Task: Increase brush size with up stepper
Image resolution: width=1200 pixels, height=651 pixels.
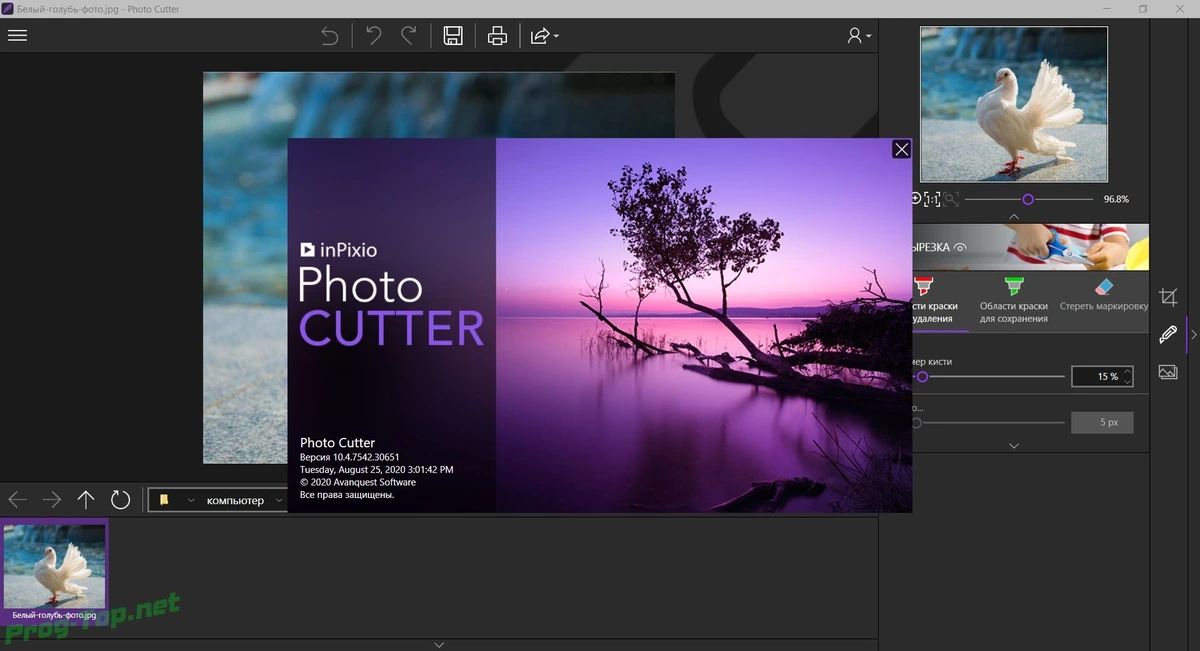Action: tap(1128, 372)
